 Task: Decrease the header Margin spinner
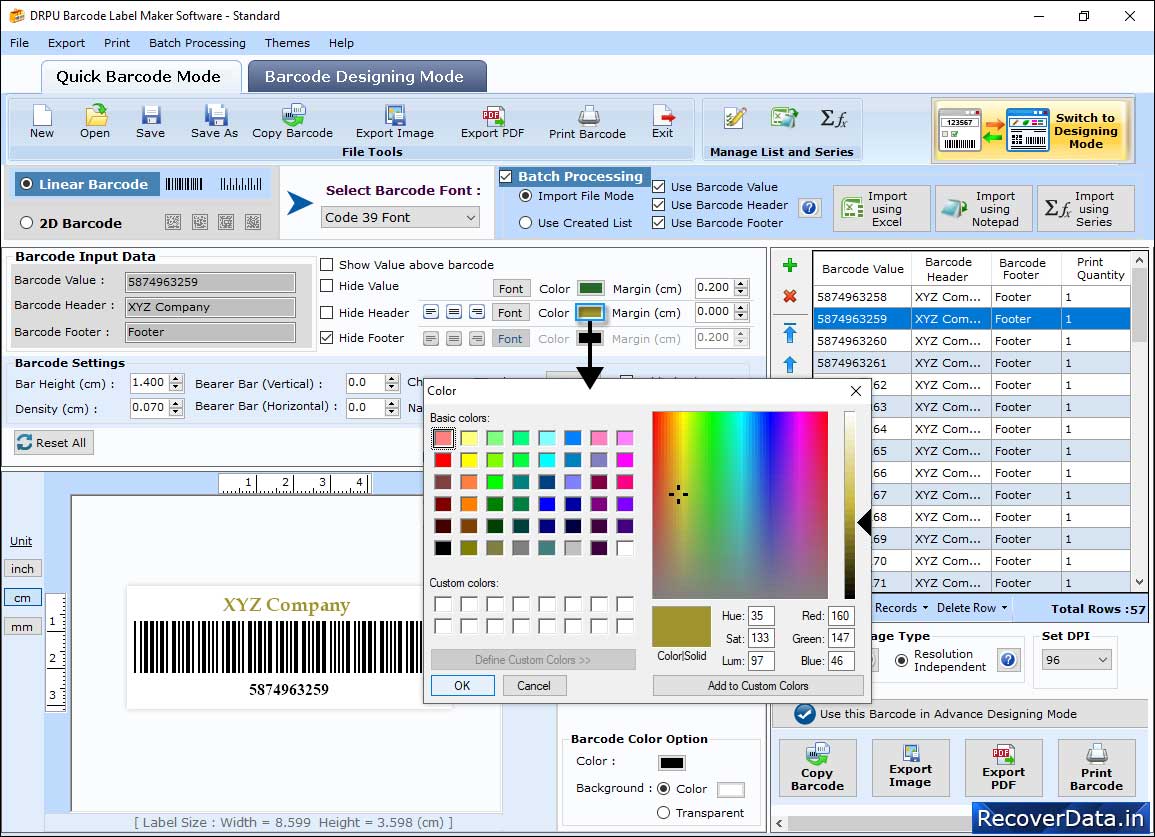click(x=741, y=316)
